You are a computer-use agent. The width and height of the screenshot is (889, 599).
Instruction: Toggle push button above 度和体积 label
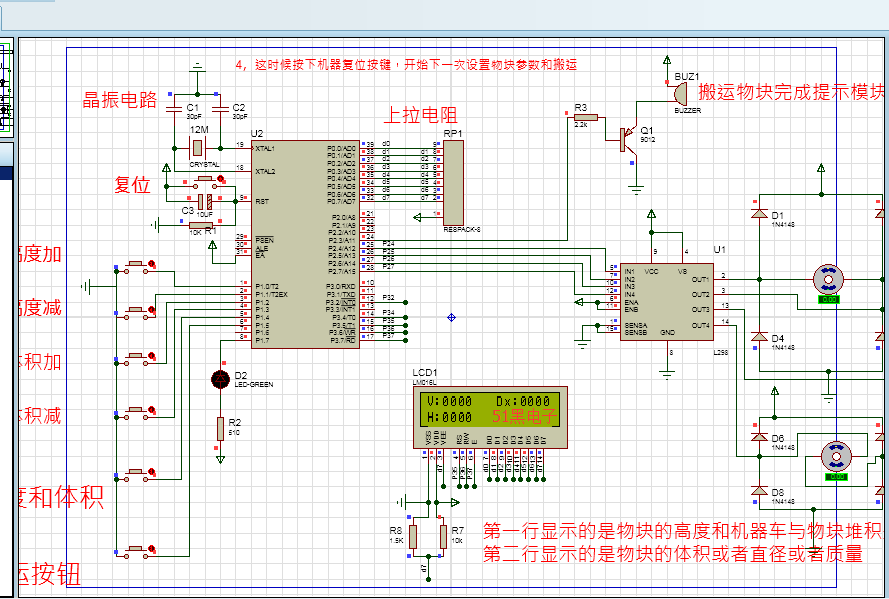(x=137, y=474)
